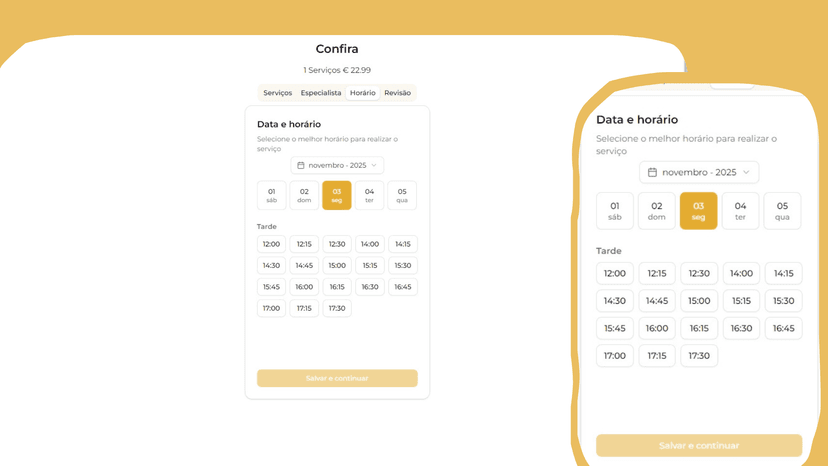
Task: Choose 15:00 time slot in left panel
Action: (337, 266)
